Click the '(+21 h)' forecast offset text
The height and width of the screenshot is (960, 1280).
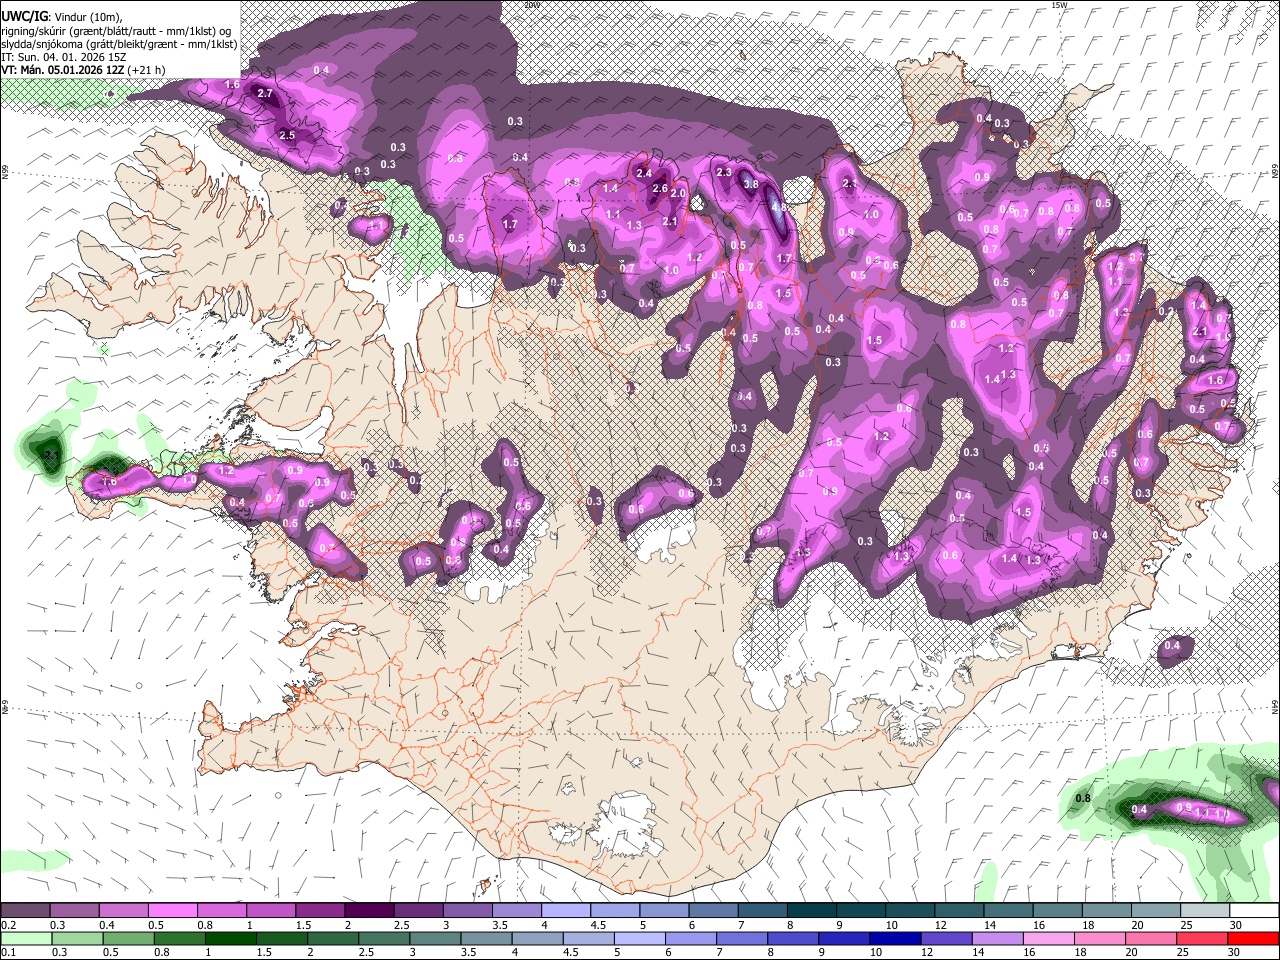(x=147, y=70)
